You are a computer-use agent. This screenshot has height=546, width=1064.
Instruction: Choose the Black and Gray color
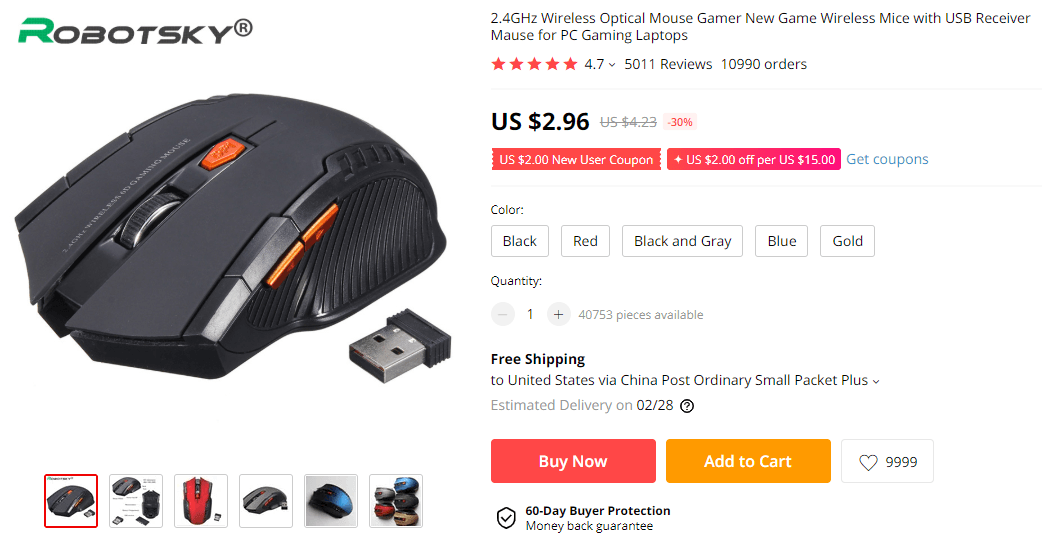682,241
